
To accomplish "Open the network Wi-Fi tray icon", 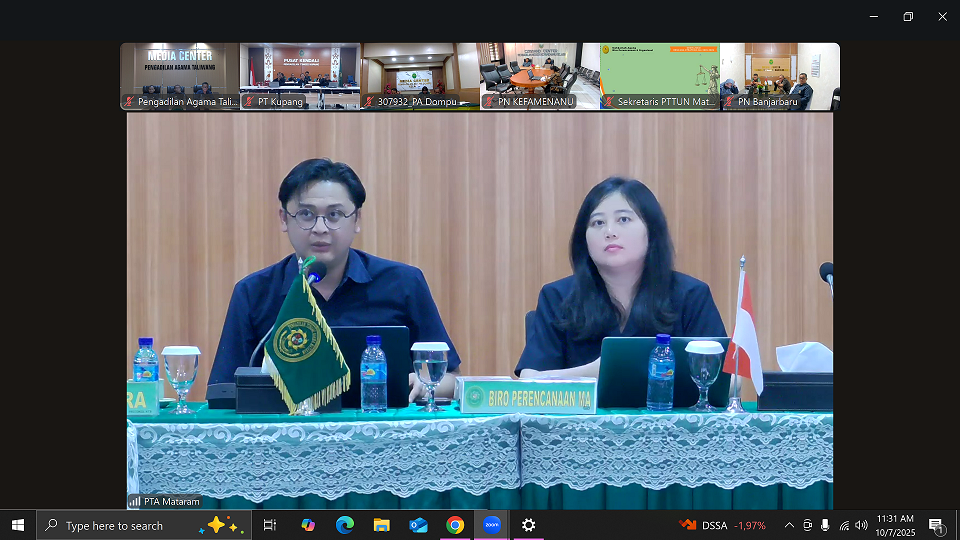I will click(843, 525).
